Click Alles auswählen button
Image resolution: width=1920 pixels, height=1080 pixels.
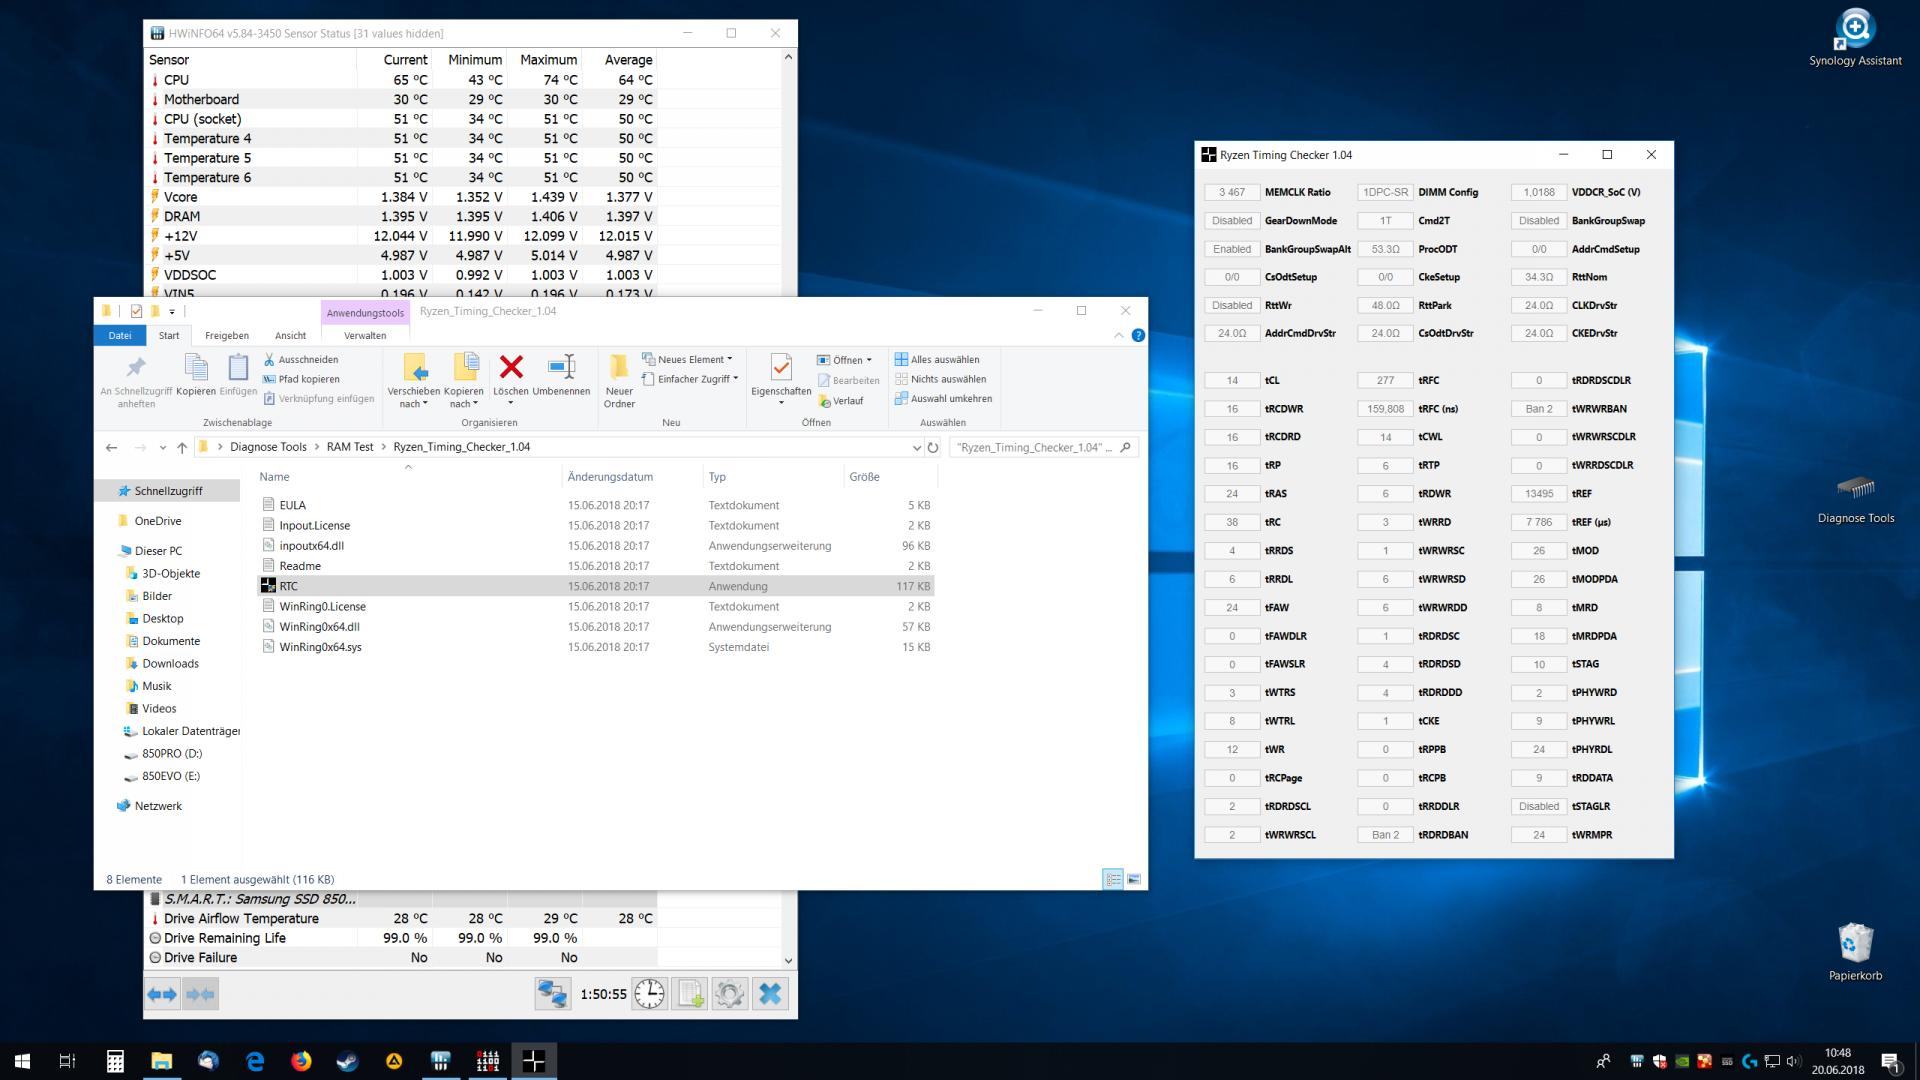click(937, 360)
